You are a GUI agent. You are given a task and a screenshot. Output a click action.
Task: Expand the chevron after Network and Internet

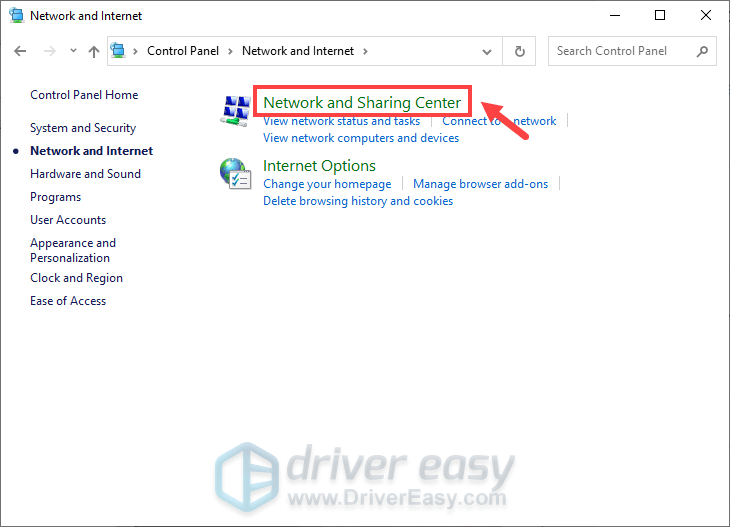coord(365,51)
